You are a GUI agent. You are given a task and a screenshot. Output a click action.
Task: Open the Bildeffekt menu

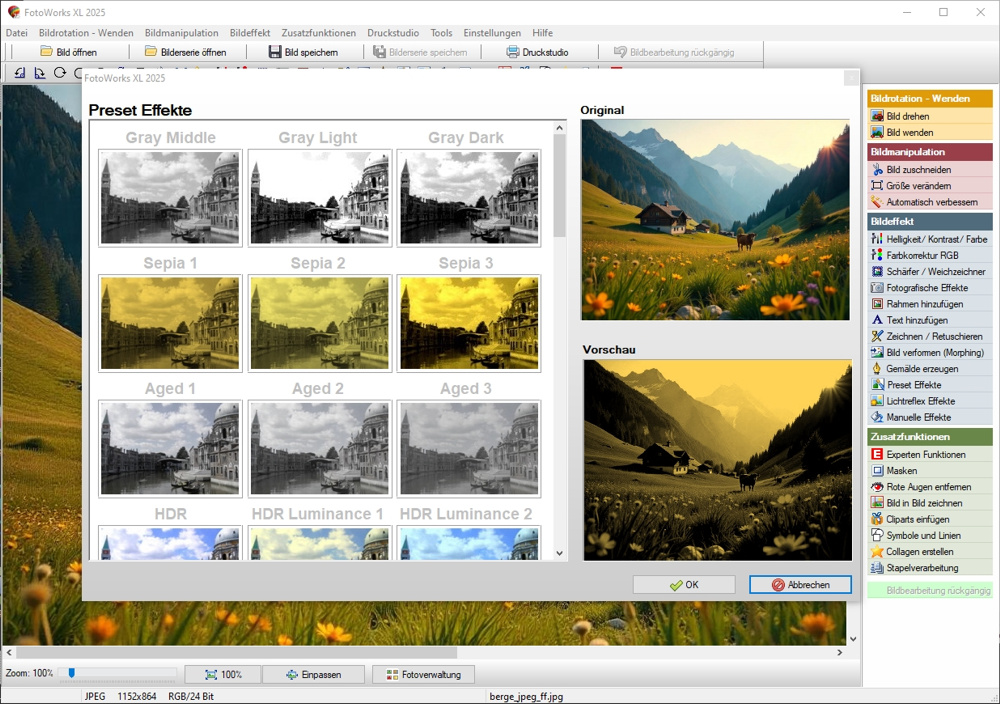point(250,33)
